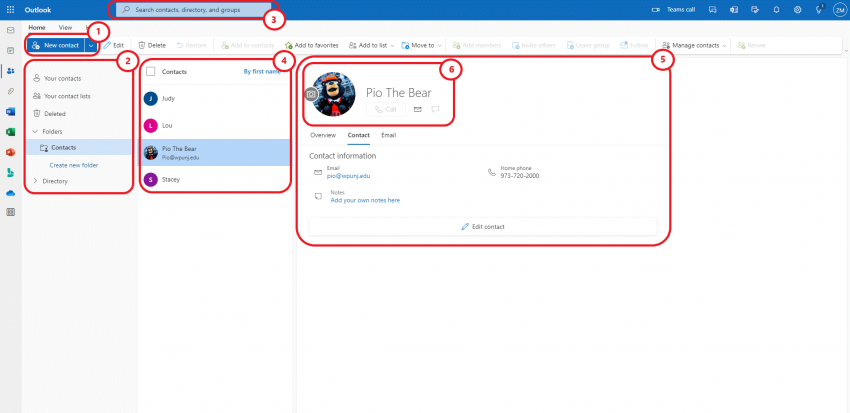Click the Edit contact button
This screenshot has height=413, width=850.
[483, 227]
